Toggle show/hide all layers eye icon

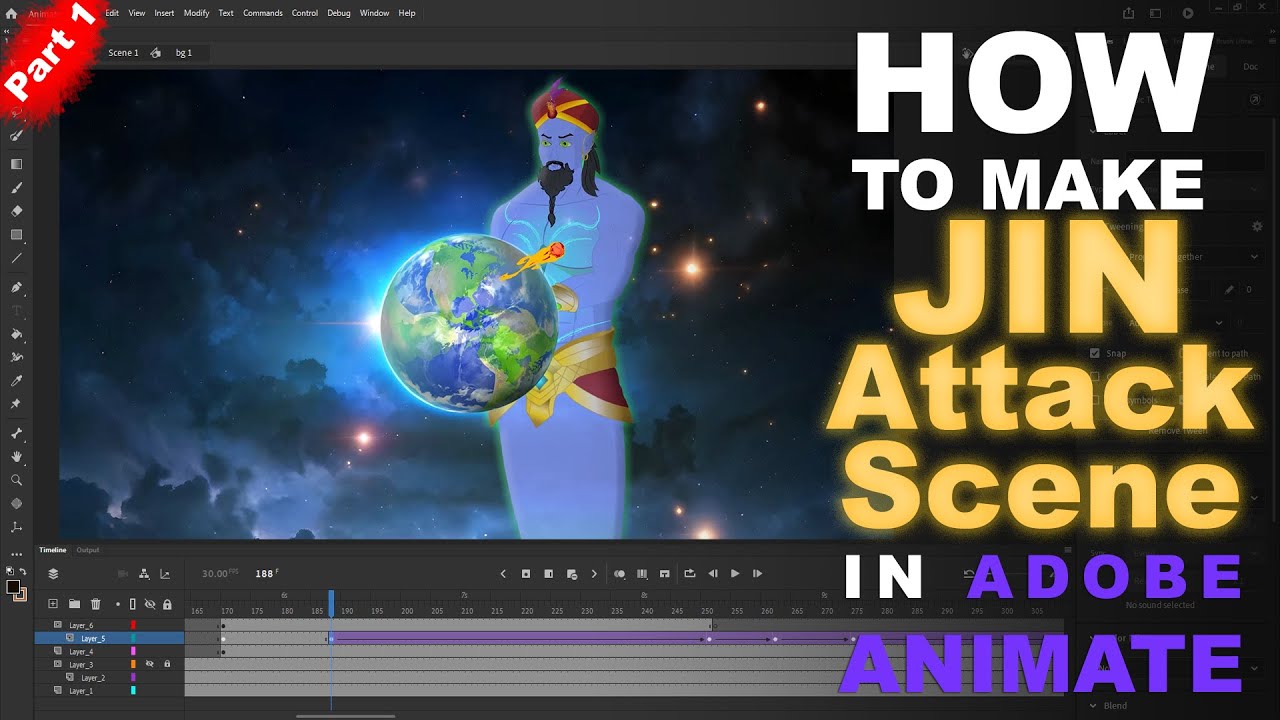(149, 604)
